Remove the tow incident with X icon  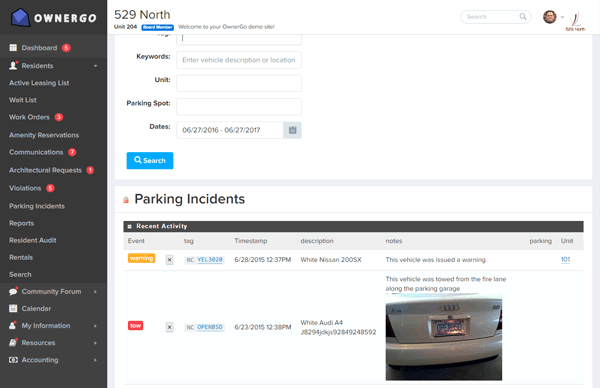pos(170,327)
